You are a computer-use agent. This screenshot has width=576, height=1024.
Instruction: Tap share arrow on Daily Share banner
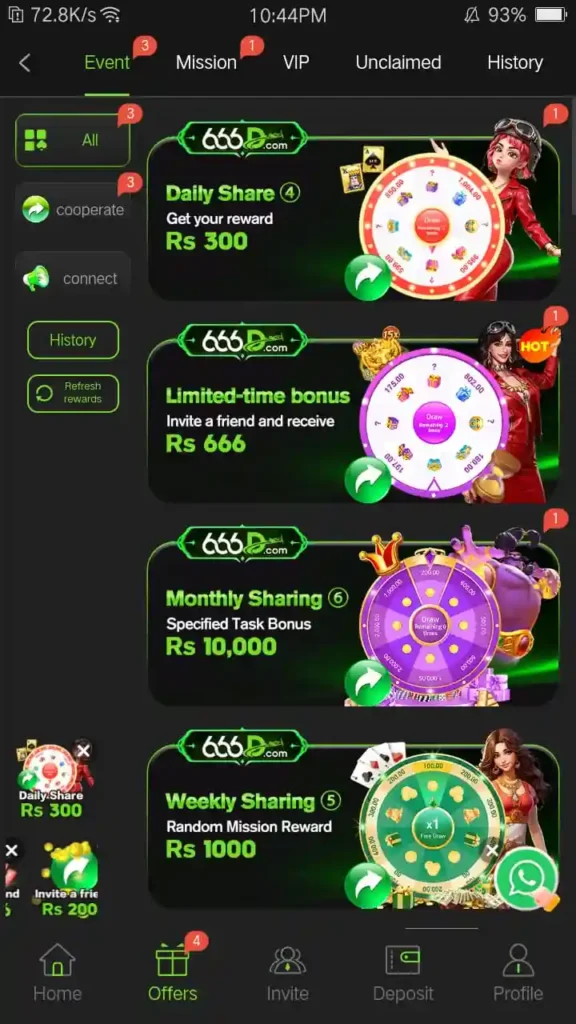coord(368,278)
